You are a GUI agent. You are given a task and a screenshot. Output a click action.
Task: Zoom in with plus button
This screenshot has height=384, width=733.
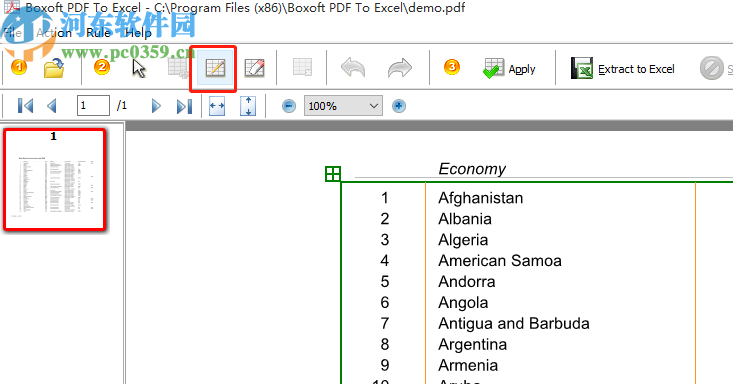(x=399, y=106)
